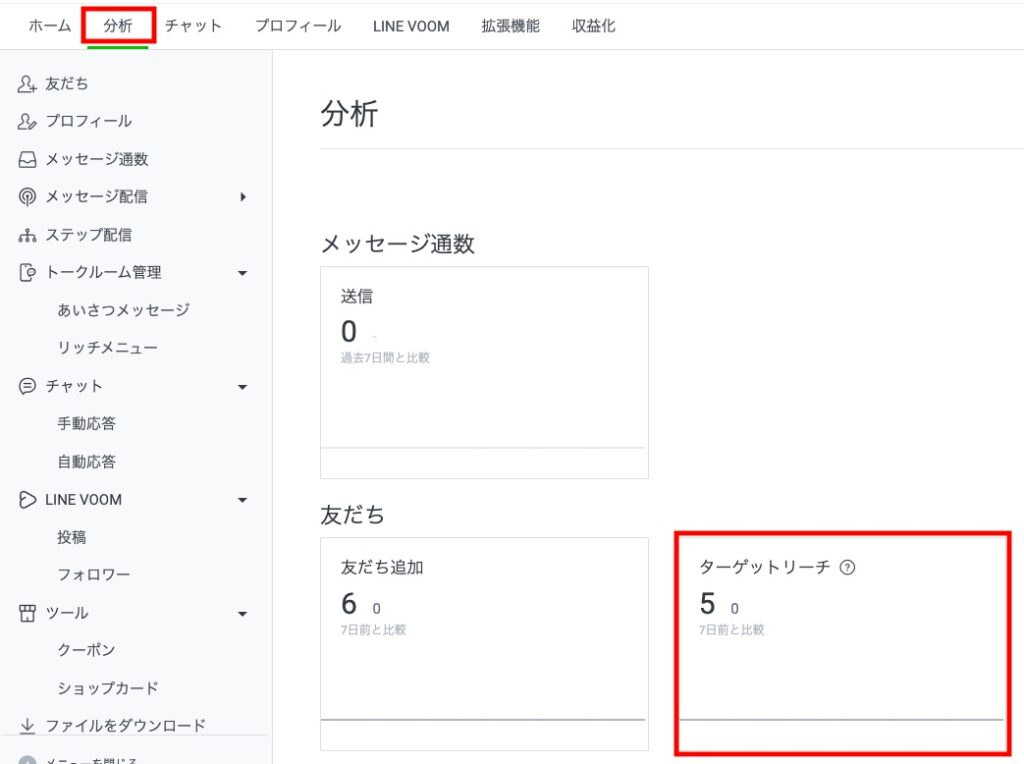Image resolution: width=1024 pixels, height=764 pixels.
Task: Click the LINE VOOM sidebar icon
Action: (x=27, y=500)
